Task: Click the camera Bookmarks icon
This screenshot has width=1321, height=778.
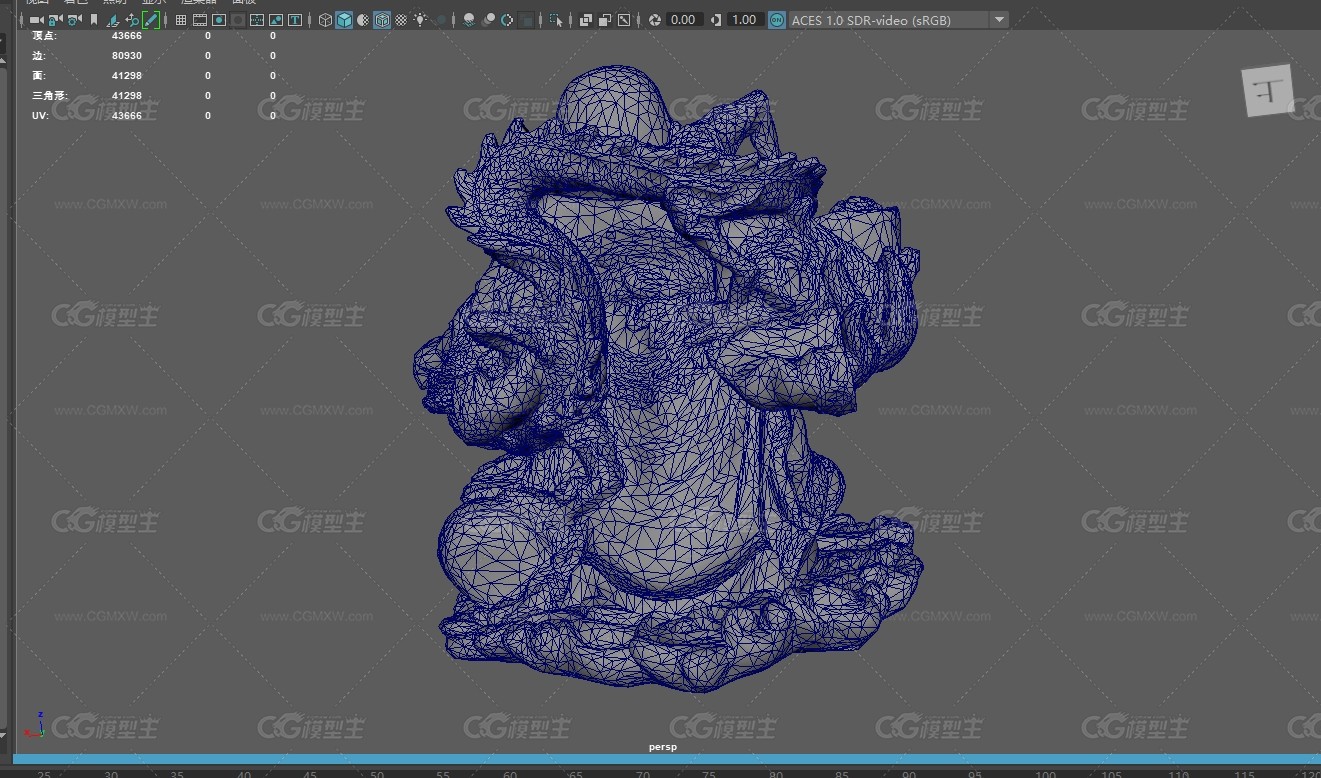Action: (x=94, y=20)
